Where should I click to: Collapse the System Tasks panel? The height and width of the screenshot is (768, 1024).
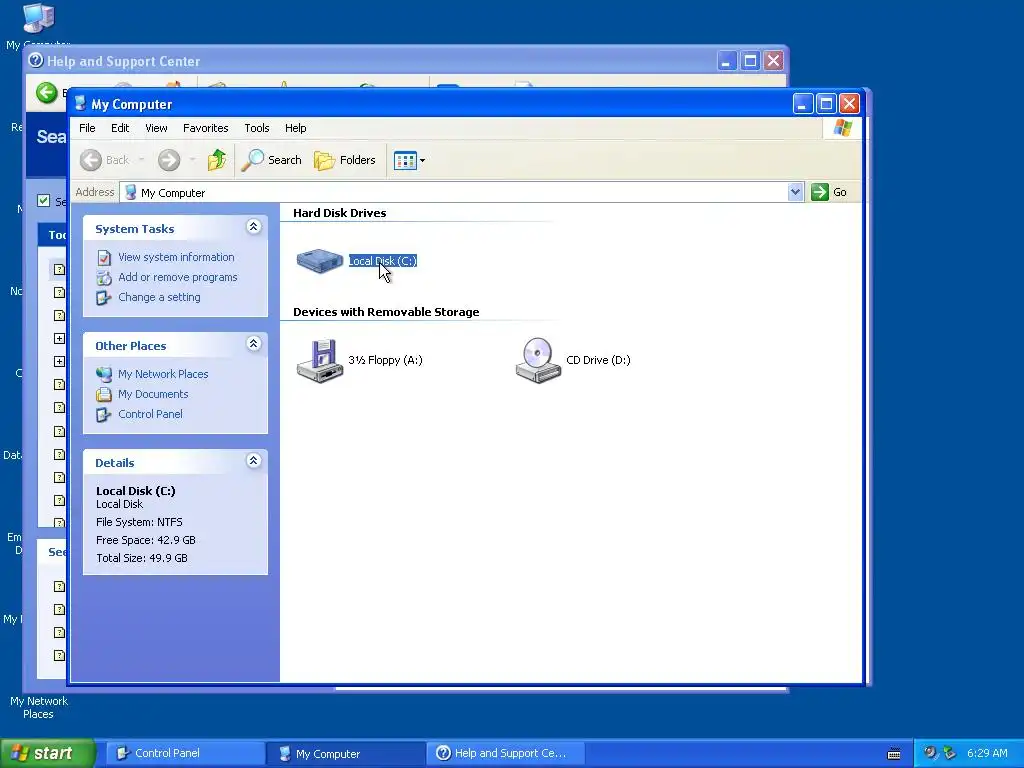tap(254, 227)
